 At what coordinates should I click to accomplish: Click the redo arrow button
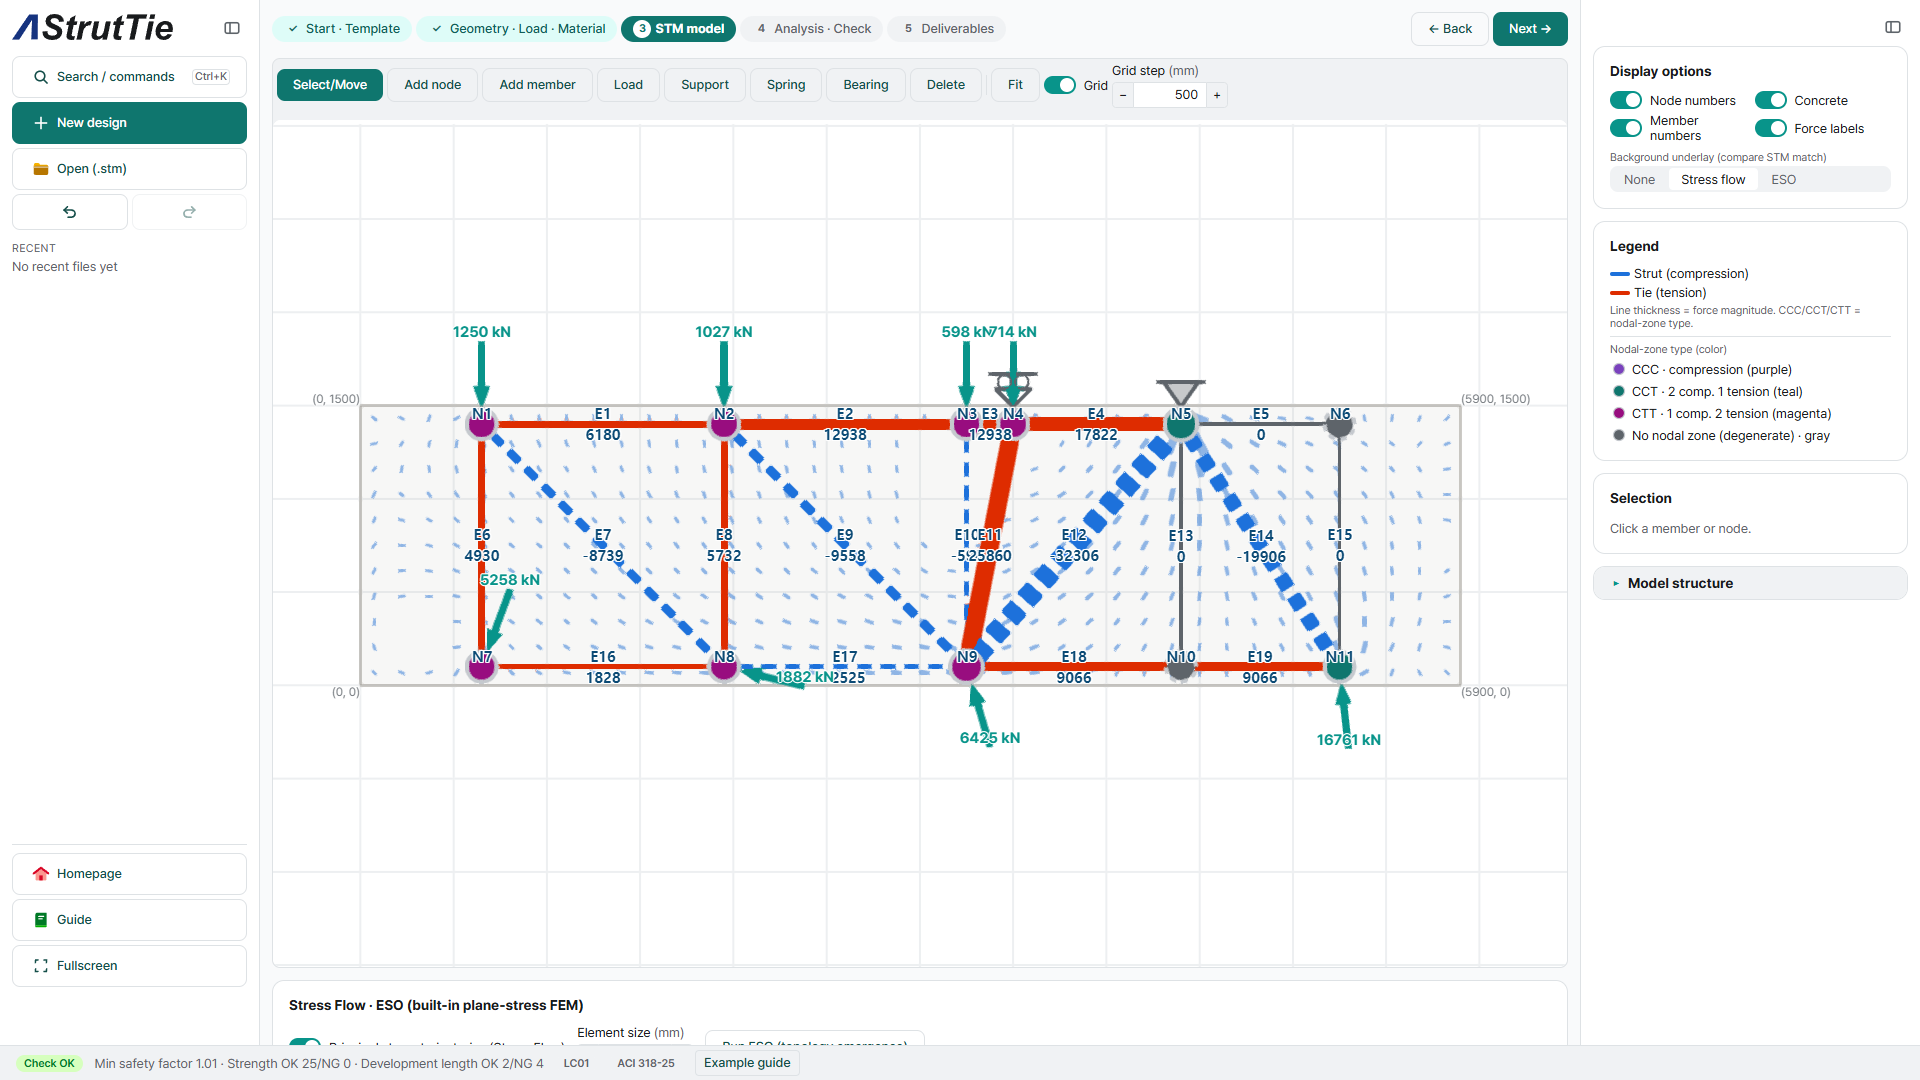point(189,212)
